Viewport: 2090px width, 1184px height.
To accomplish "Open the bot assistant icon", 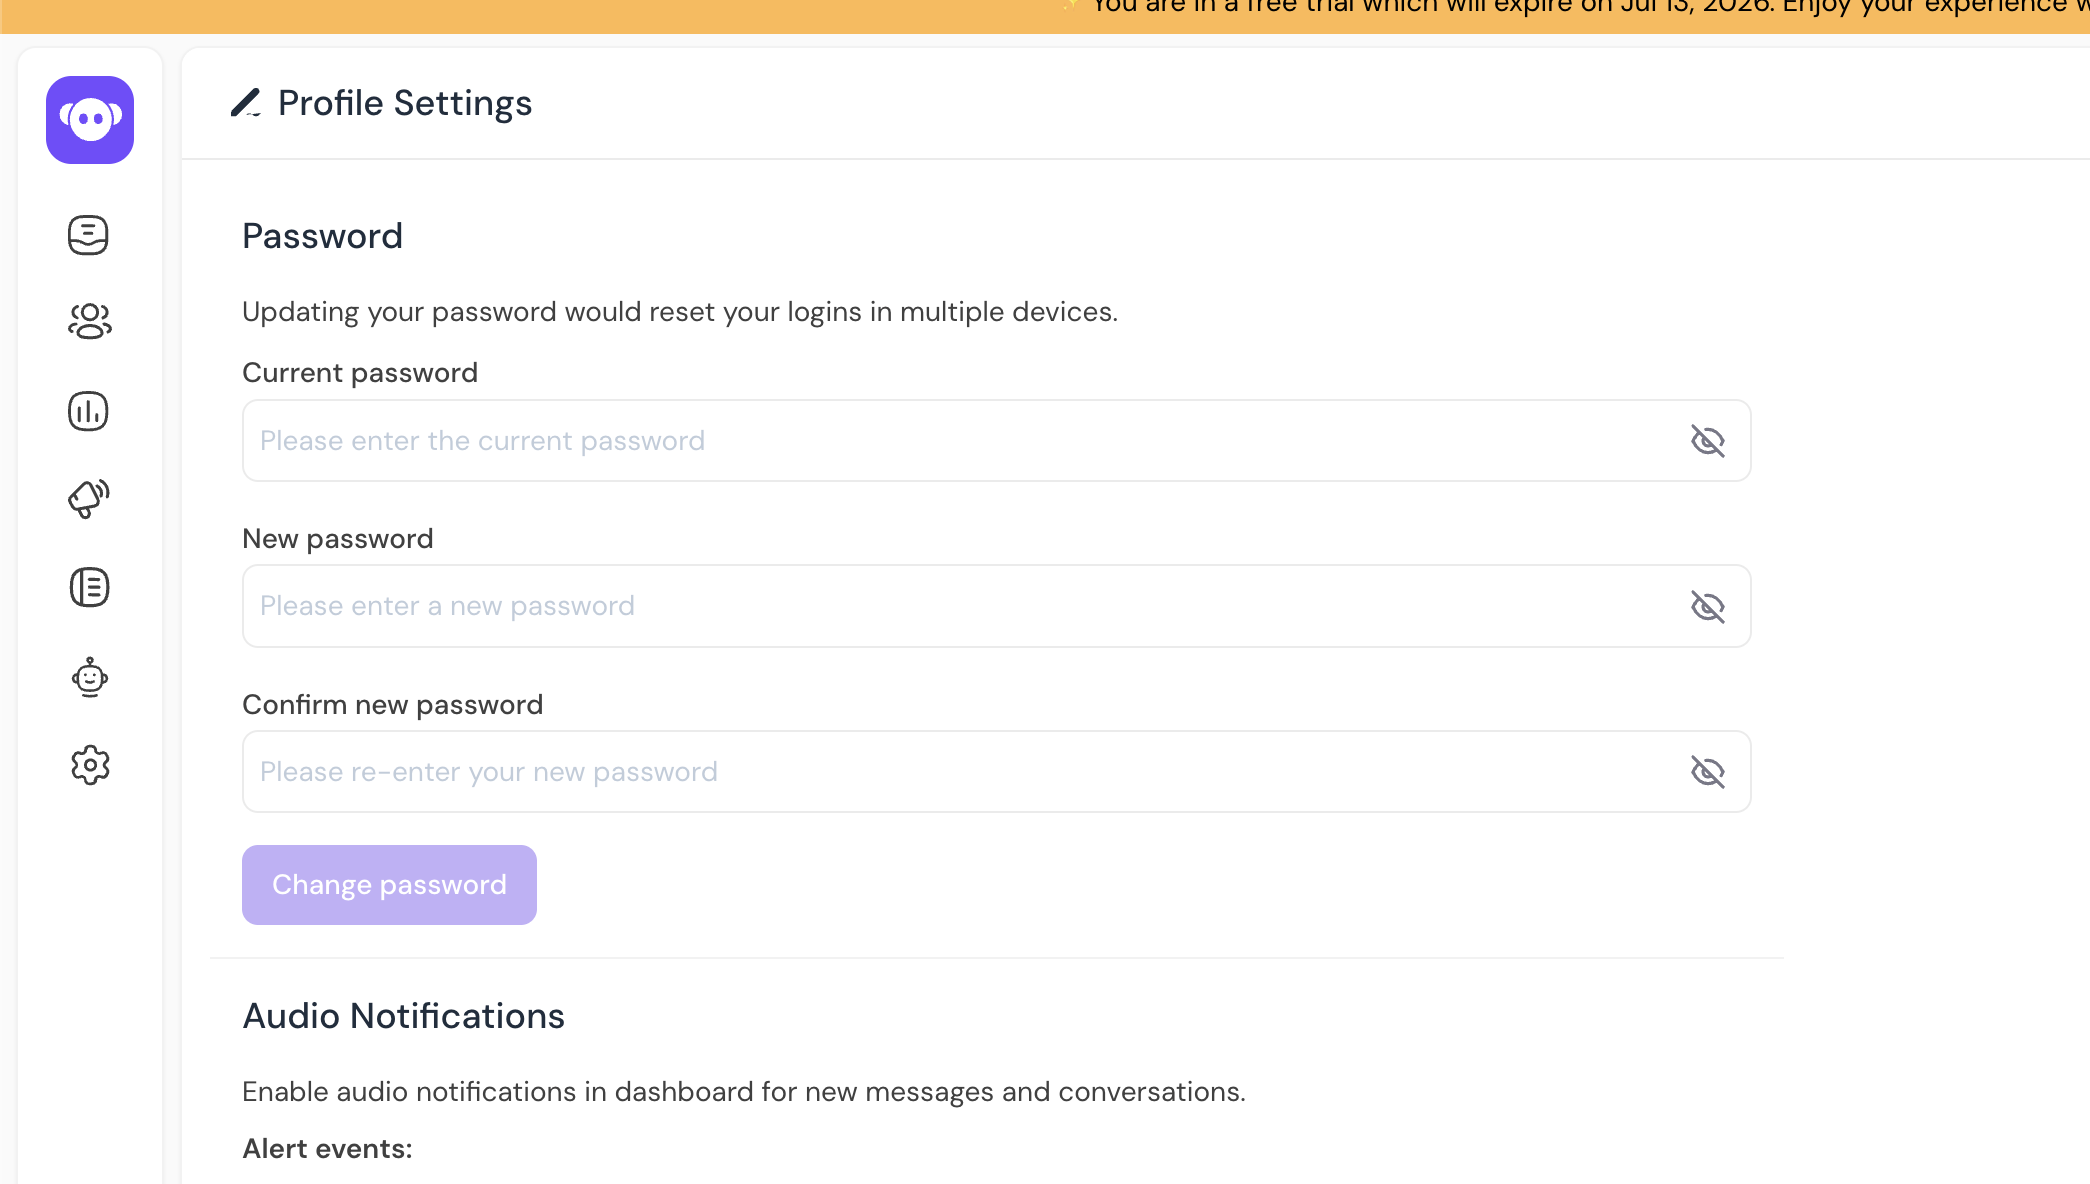I will click(89, 677).
